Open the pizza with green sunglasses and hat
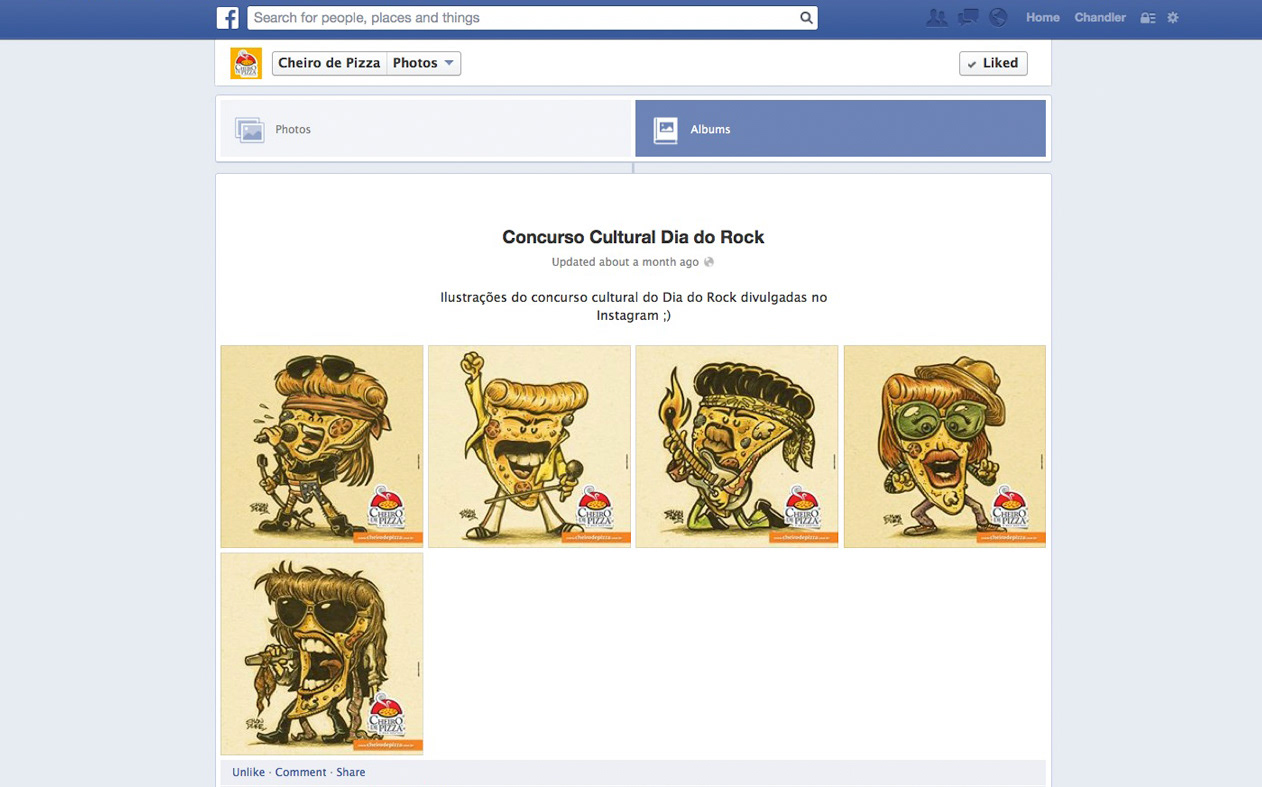Viewport: 1262px width, 787px height. [x=945, y=446]
